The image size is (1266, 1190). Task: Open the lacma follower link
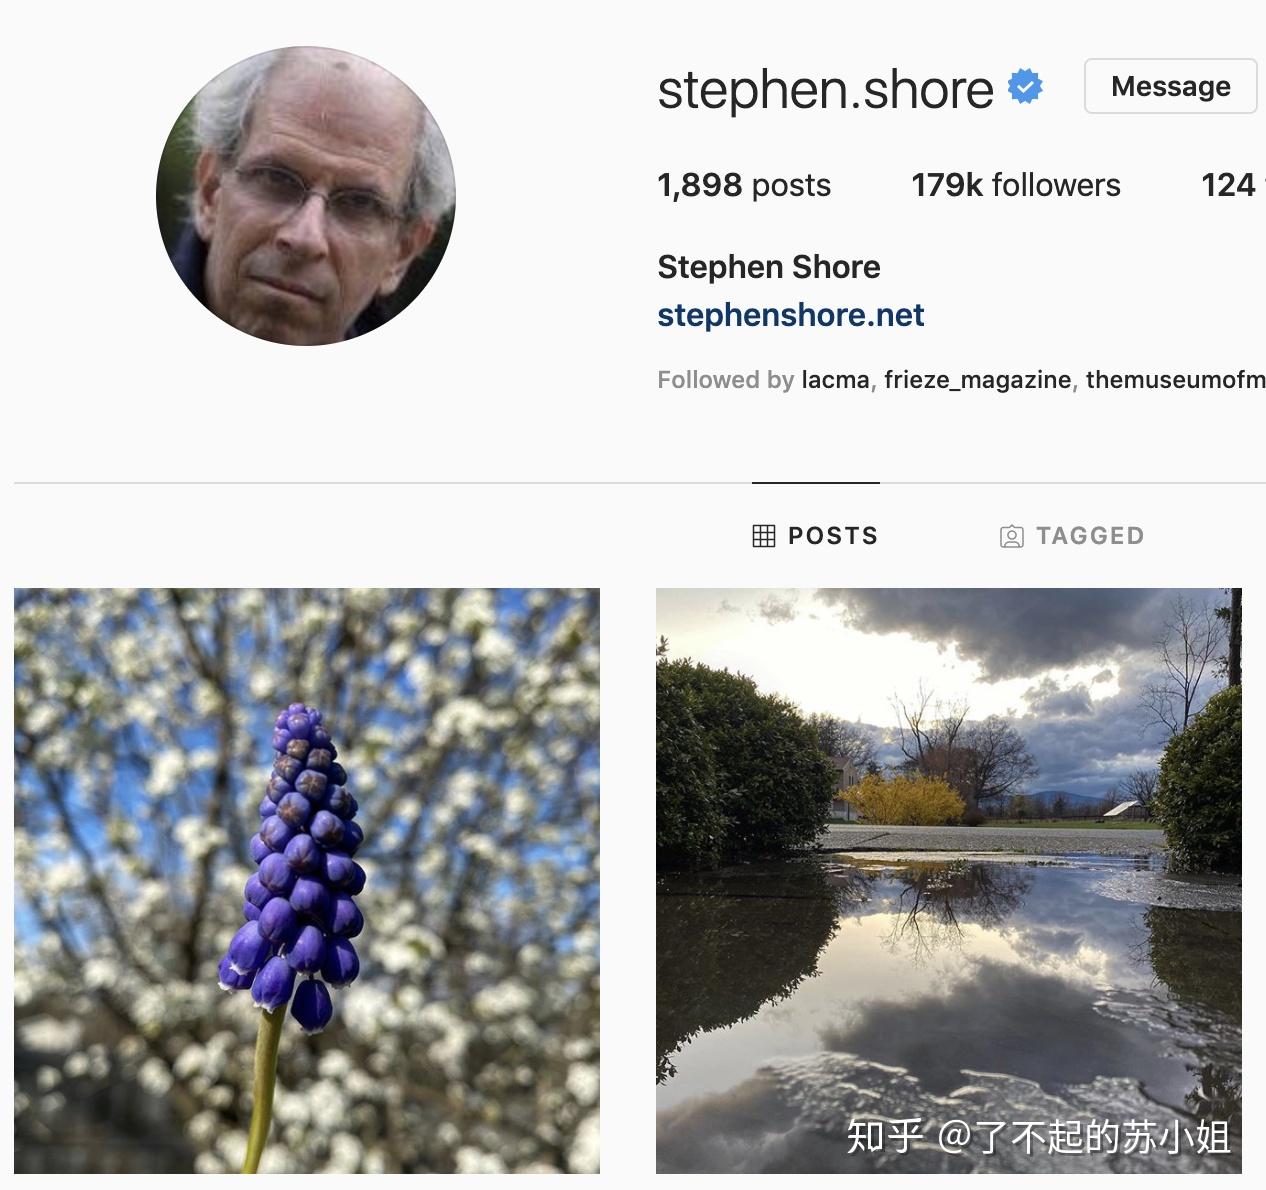point(835,380)
